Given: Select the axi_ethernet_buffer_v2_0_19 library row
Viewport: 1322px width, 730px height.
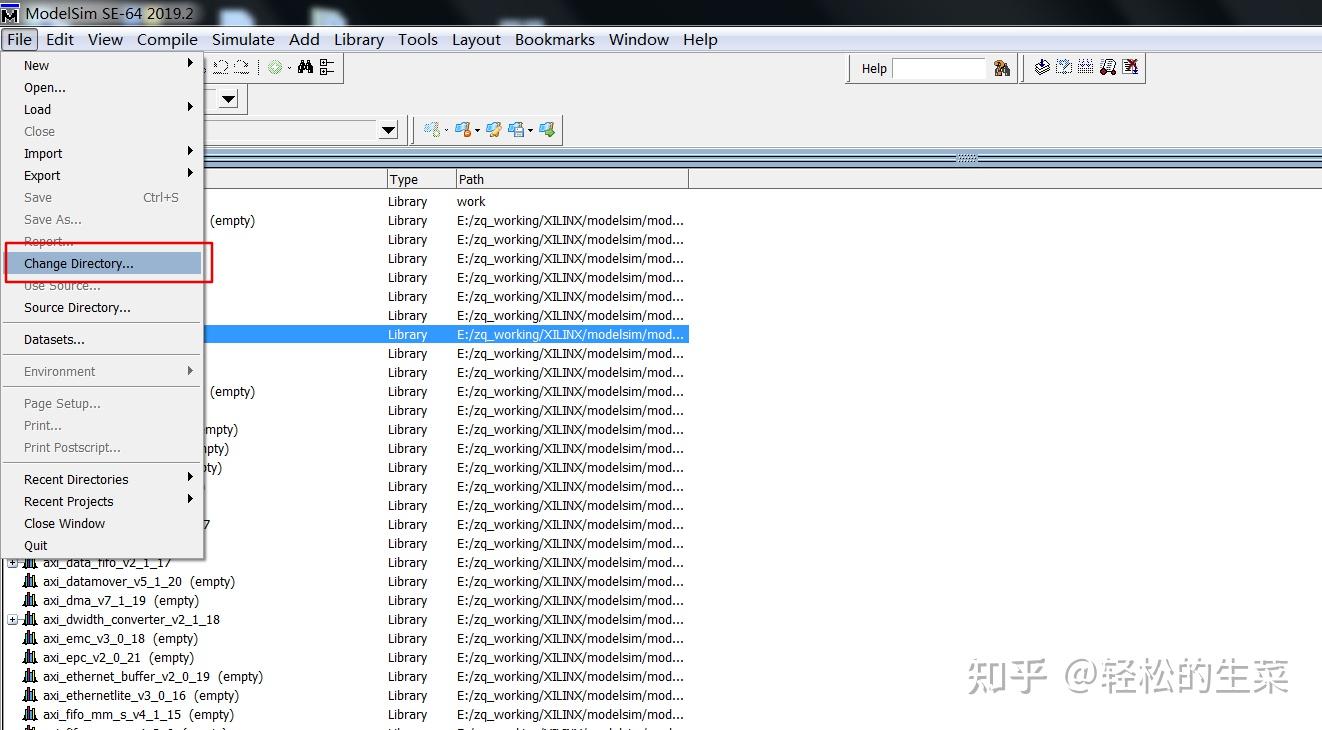Looking at the screenshot, I should (344, 677).
